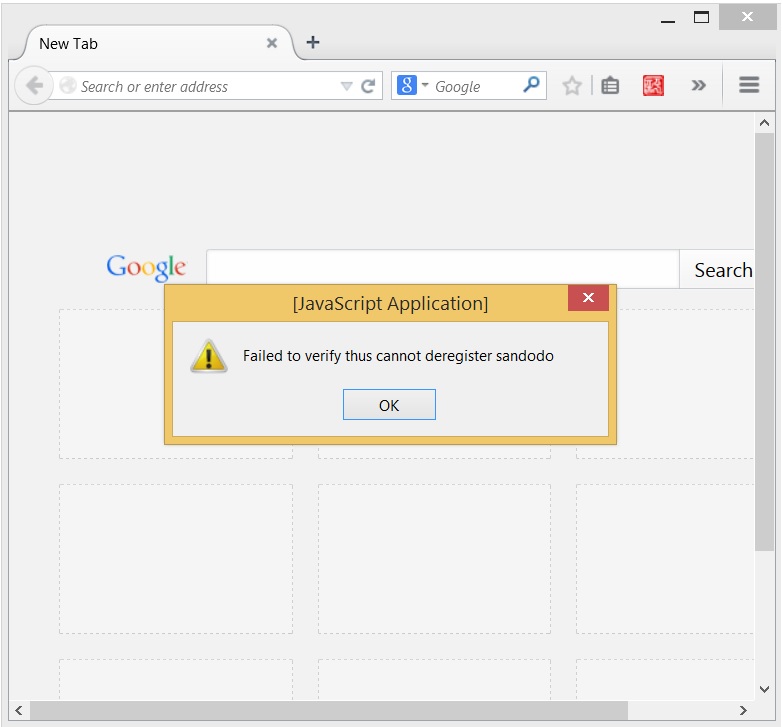Click the vertical scrollbar thumb
Viewport: 782px width, 727px height.
coord(764,342)
